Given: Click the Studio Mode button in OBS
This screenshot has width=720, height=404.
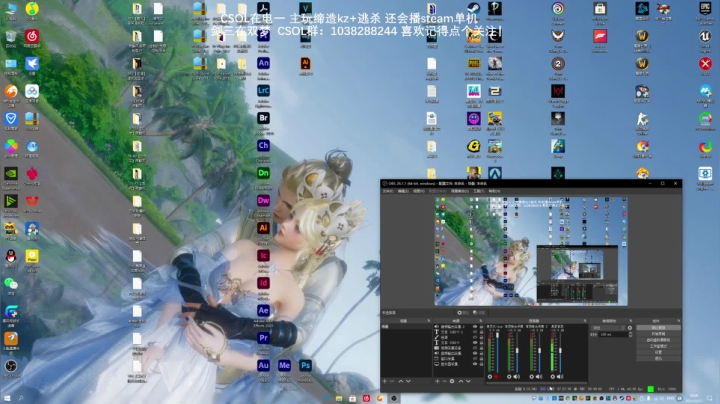Looking at the screenshot, I should [x=658, y=346].
